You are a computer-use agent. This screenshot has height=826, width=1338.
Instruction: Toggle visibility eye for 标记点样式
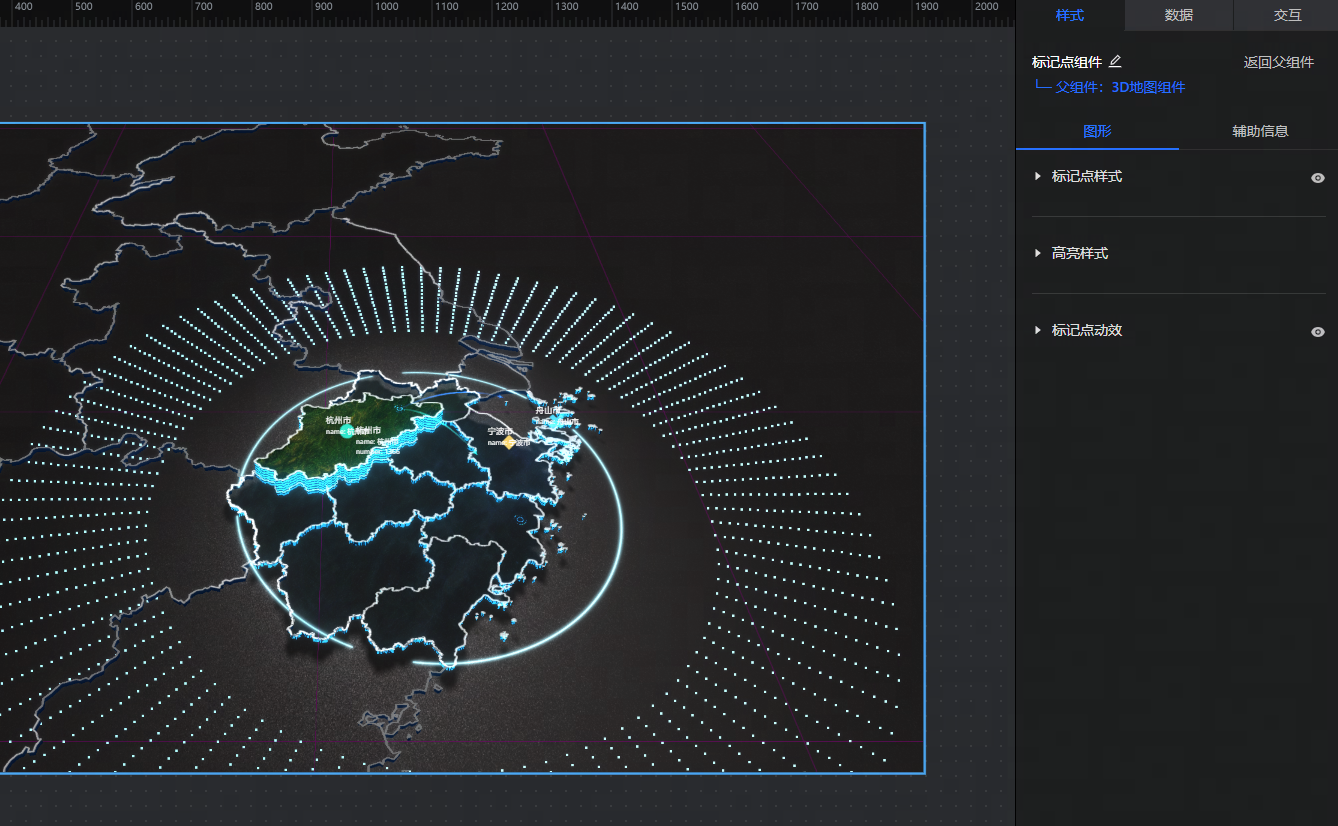(1317, 178)
